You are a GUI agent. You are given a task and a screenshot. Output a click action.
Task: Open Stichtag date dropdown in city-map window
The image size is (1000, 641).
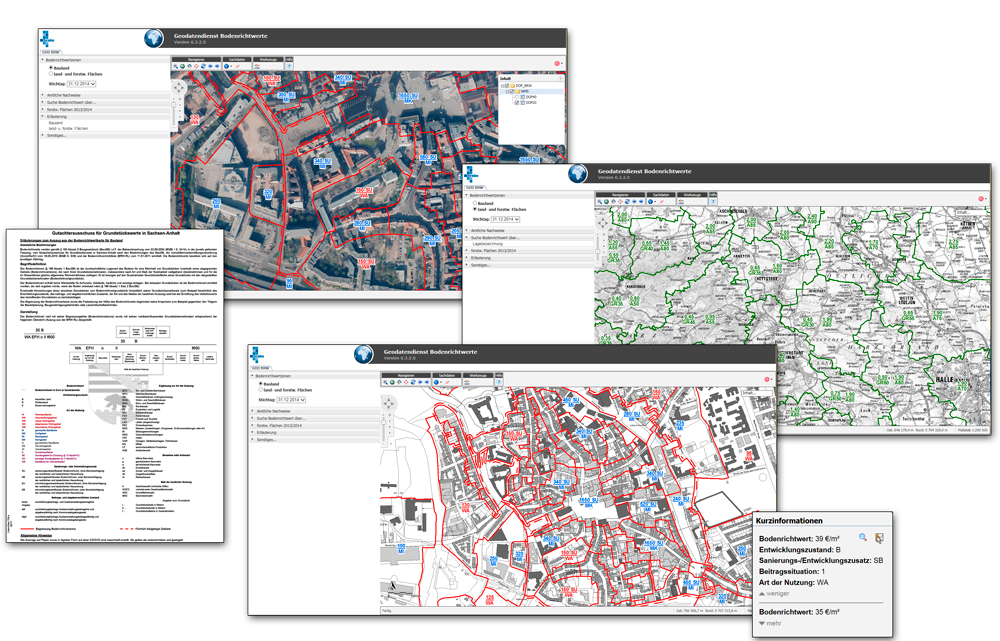pos(291,400)
